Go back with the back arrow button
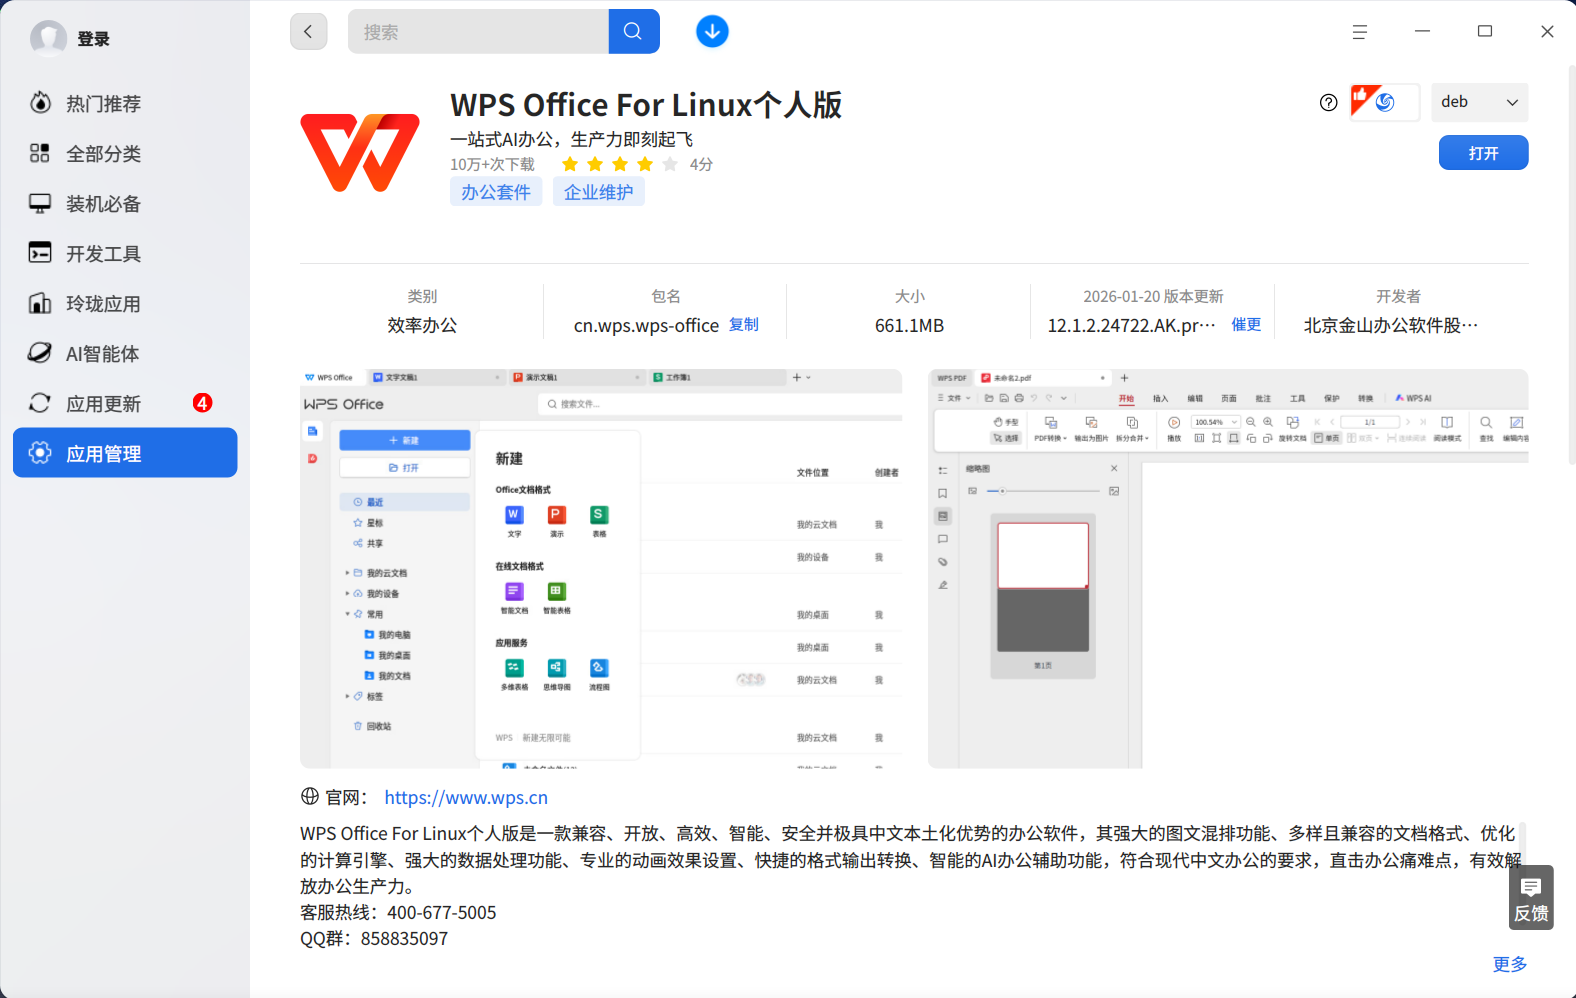 (x=309, y=31)
